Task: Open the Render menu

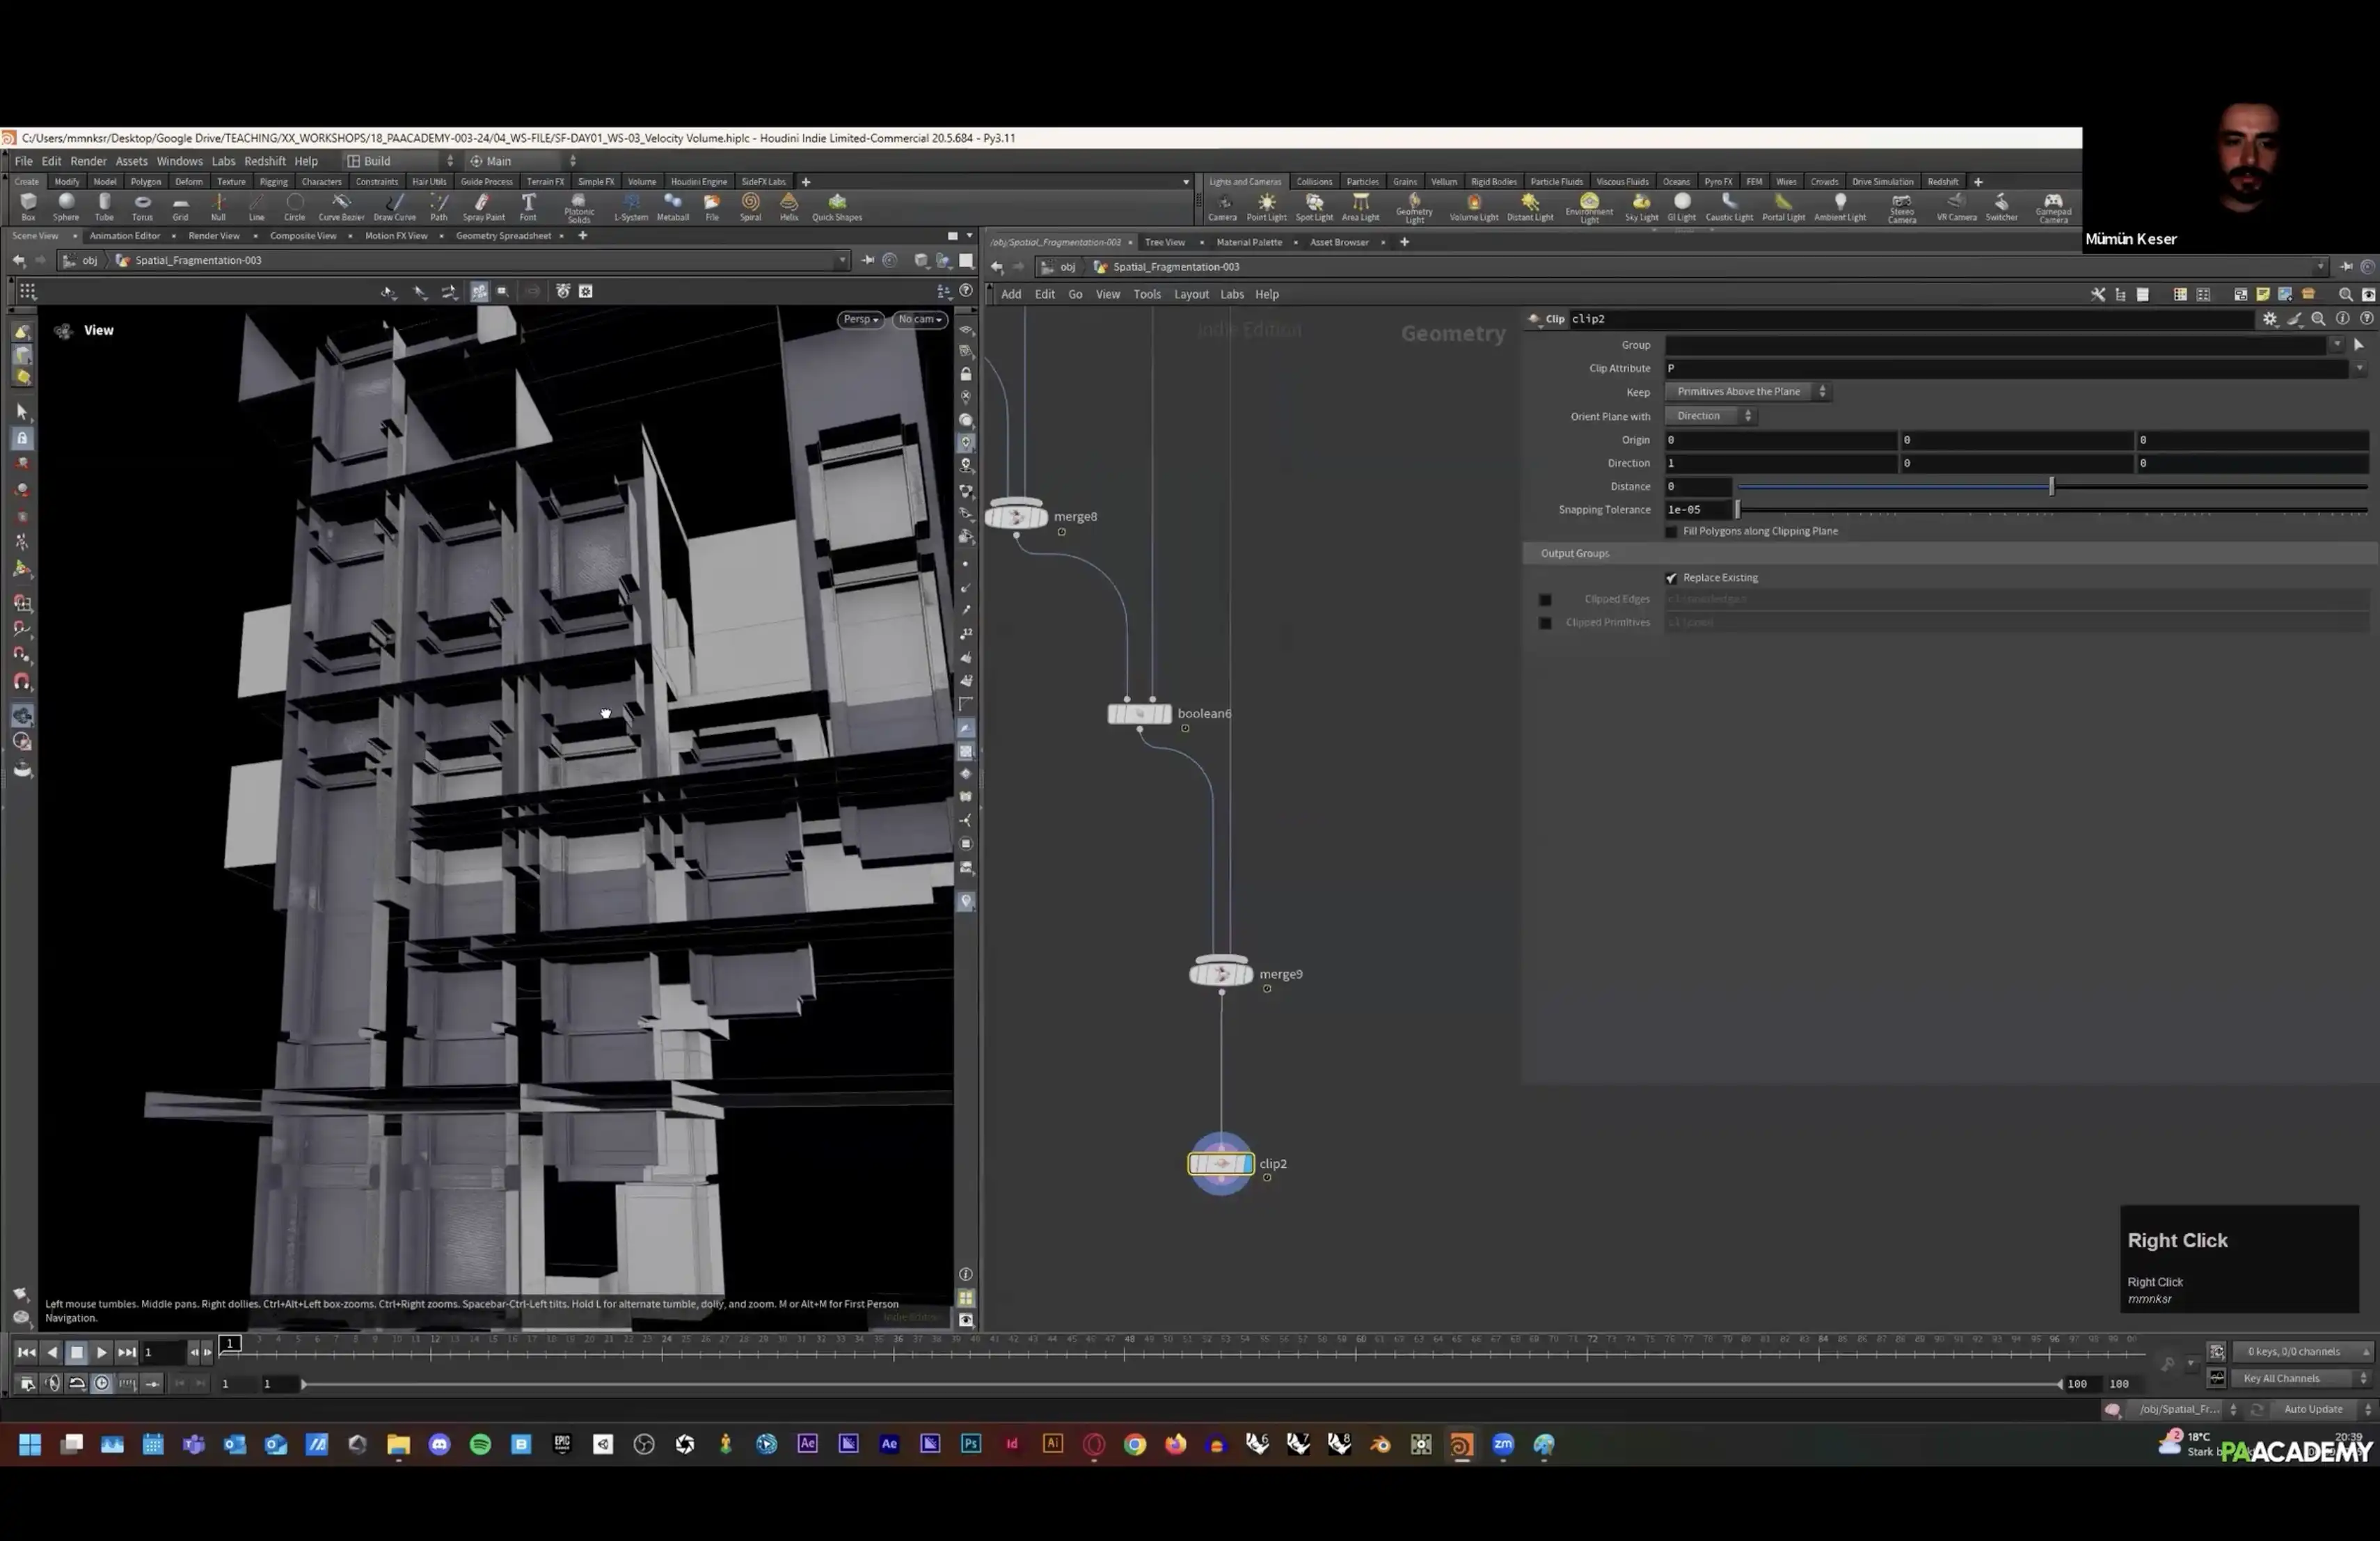Action: [x=88, y=160]
